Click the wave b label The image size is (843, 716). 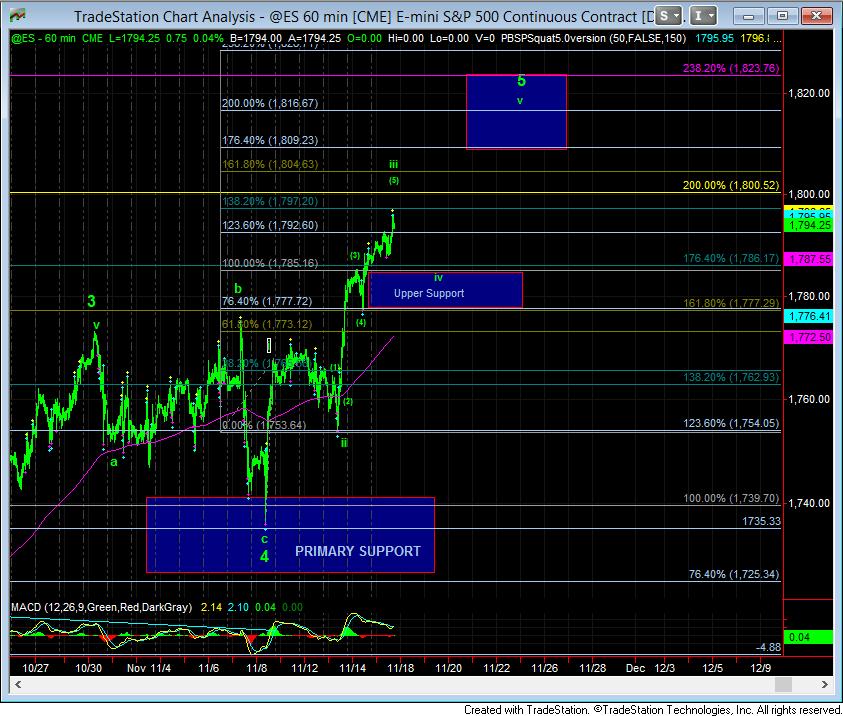[x=238, y=288]
